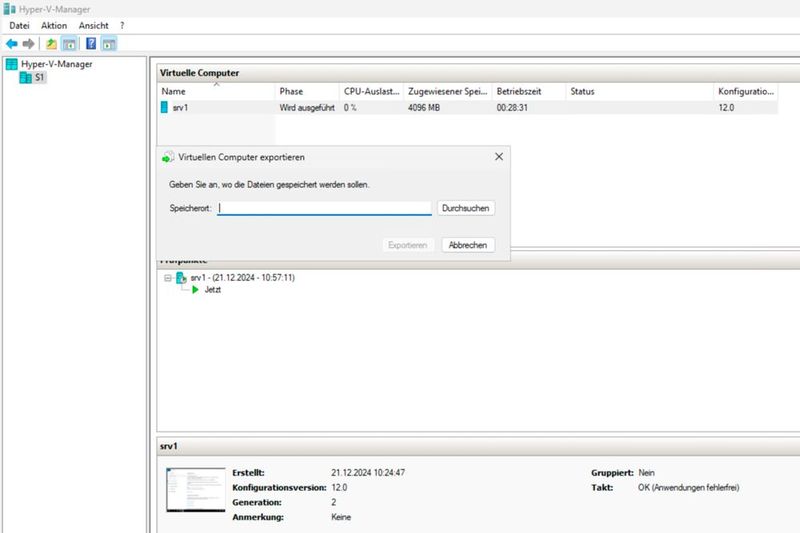The image size is (800, 533).
Task: Collapse the srv1 checkpoint tree node
Action: click(x=167, y=278)
